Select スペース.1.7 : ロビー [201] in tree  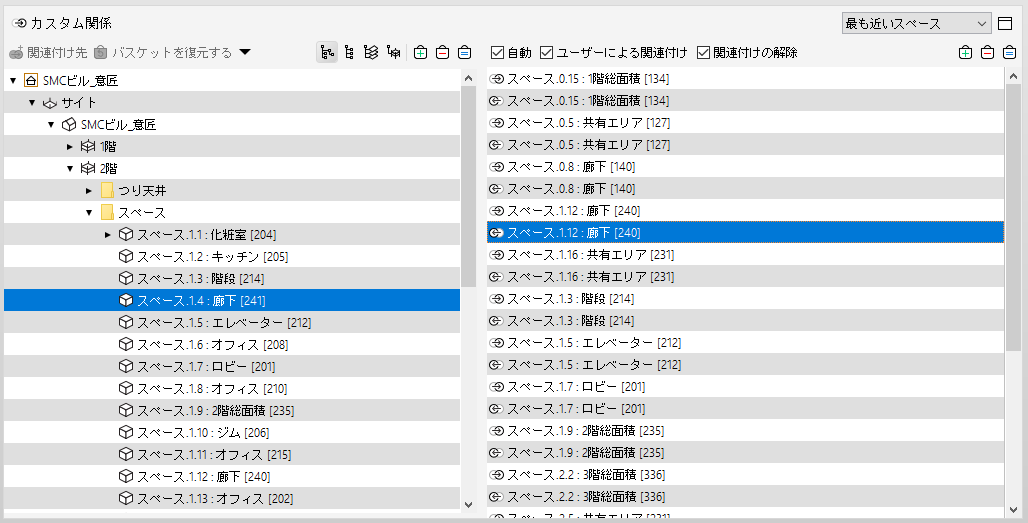click(232, 366)
